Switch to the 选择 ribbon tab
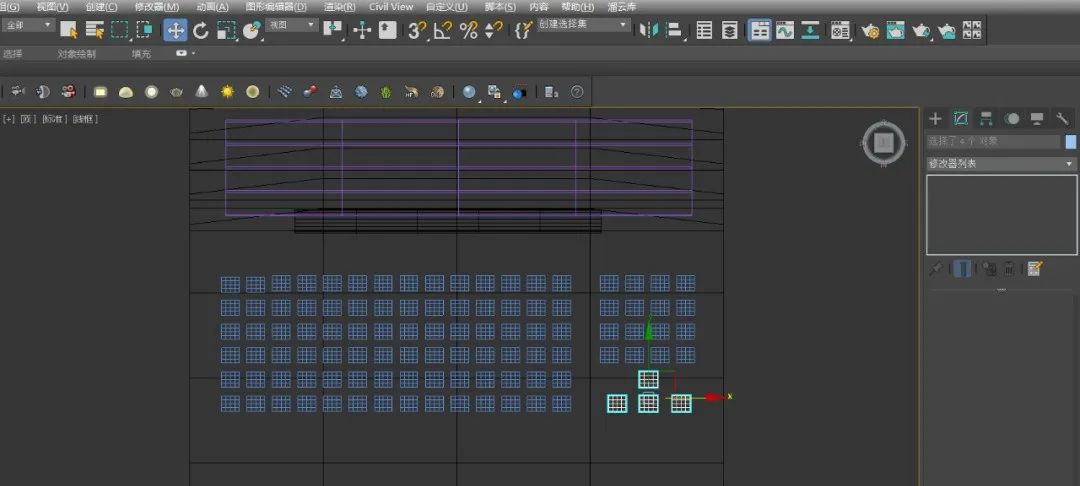 pyautogui.click(x=12, y=53)
